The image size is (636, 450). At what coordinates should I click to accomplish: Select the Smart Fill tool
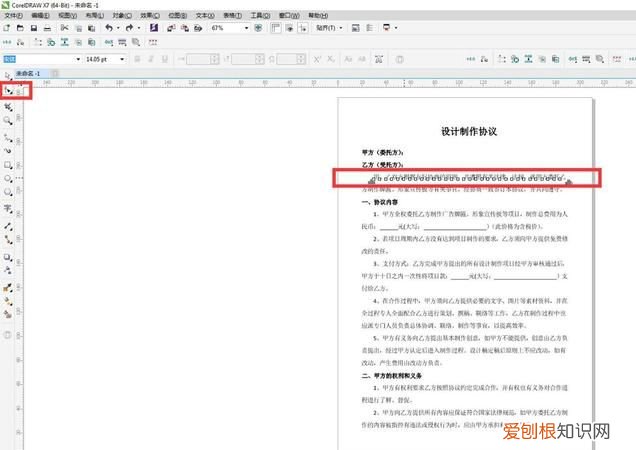coord(8,314)
